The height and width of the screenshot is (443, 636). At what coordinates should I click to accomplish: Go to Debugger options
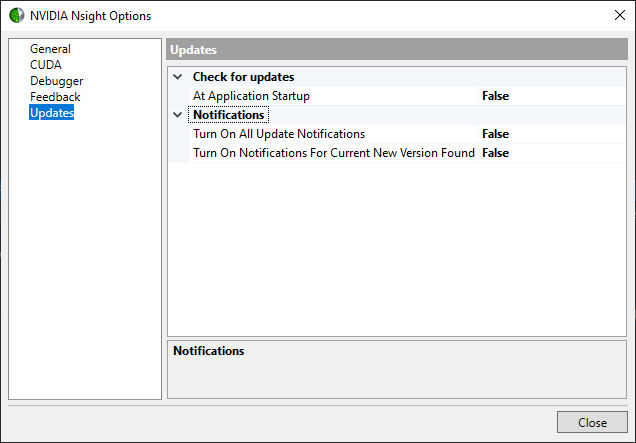click(x=56, y=81)
